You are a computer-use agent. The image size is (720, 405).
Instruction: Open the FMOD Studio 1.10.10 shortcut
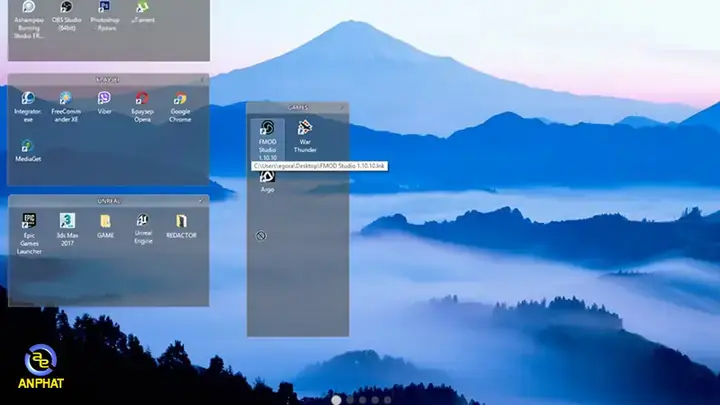[268, 130]
